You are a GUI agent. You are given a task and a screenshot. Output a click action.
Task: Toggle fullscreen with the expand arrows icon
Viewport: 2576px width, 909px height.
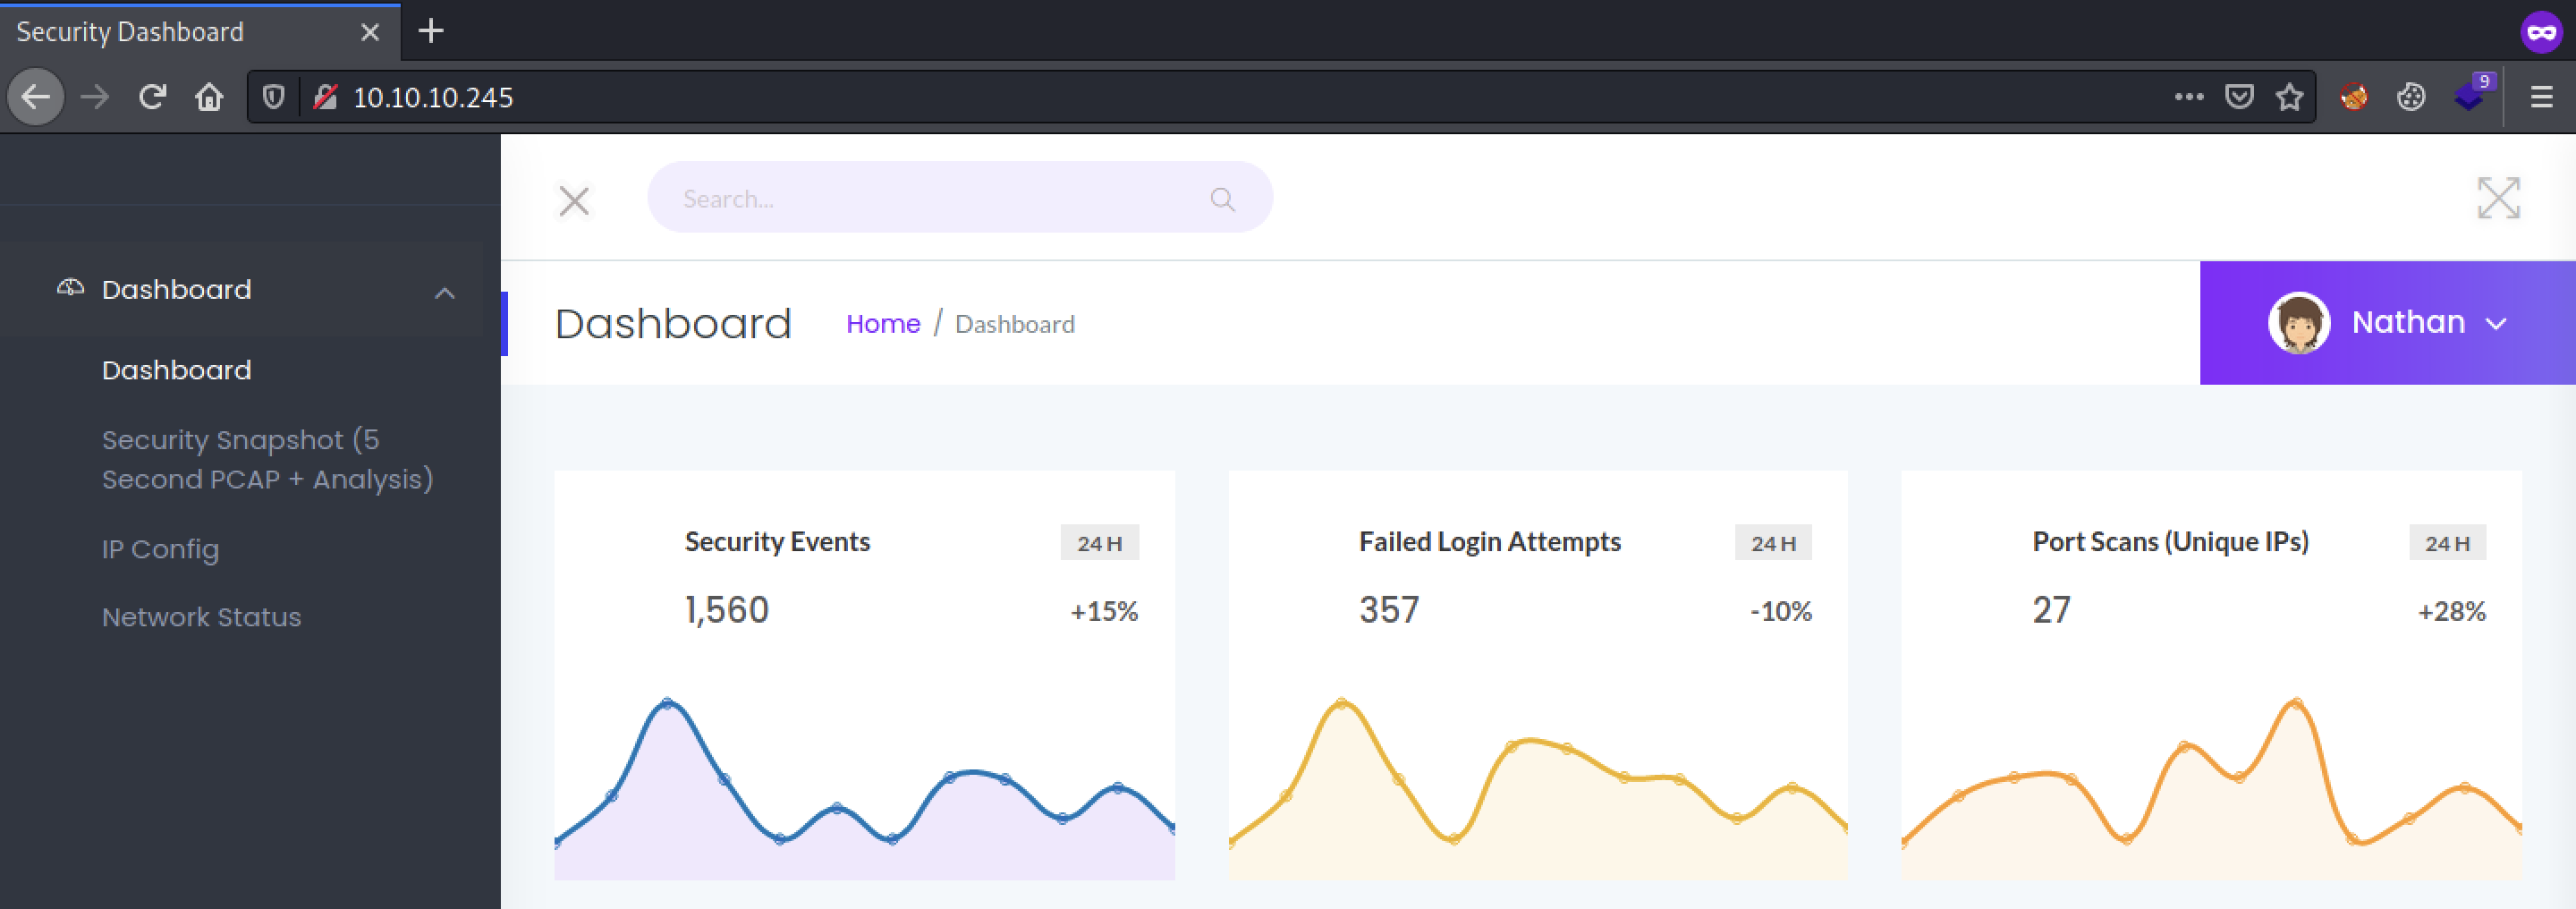click(2498, 198)
